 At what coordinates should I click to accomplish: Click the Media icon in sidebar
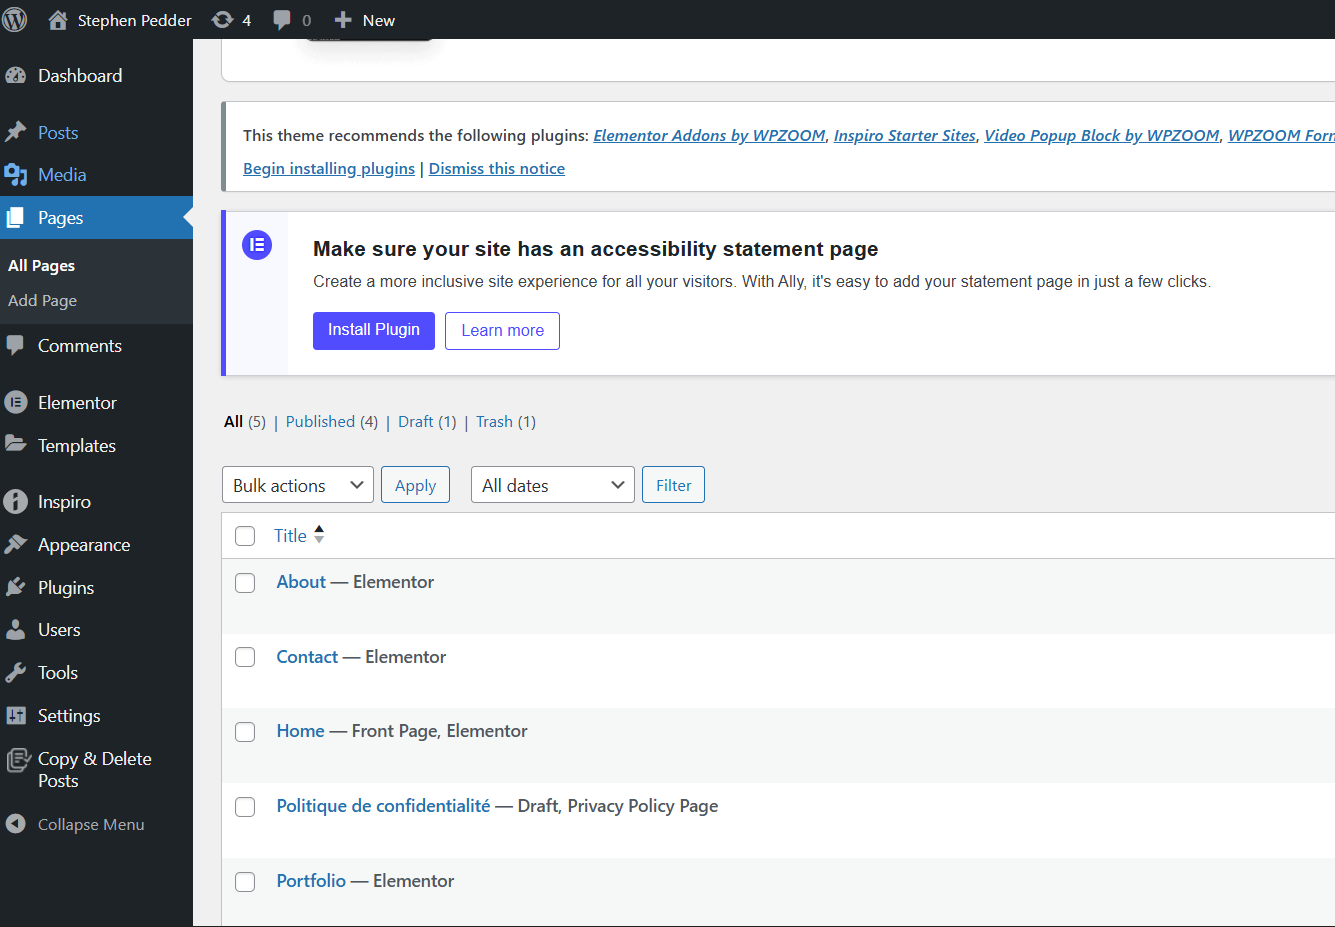(16, 175)
